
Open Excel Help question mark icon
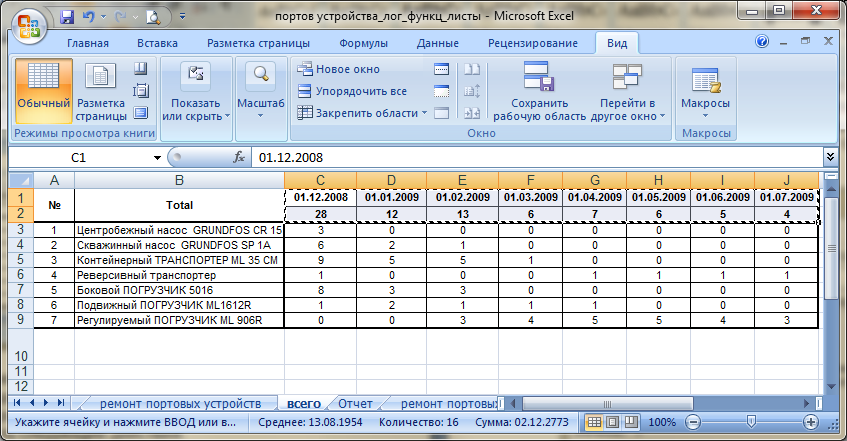click(x=762, y=41)
